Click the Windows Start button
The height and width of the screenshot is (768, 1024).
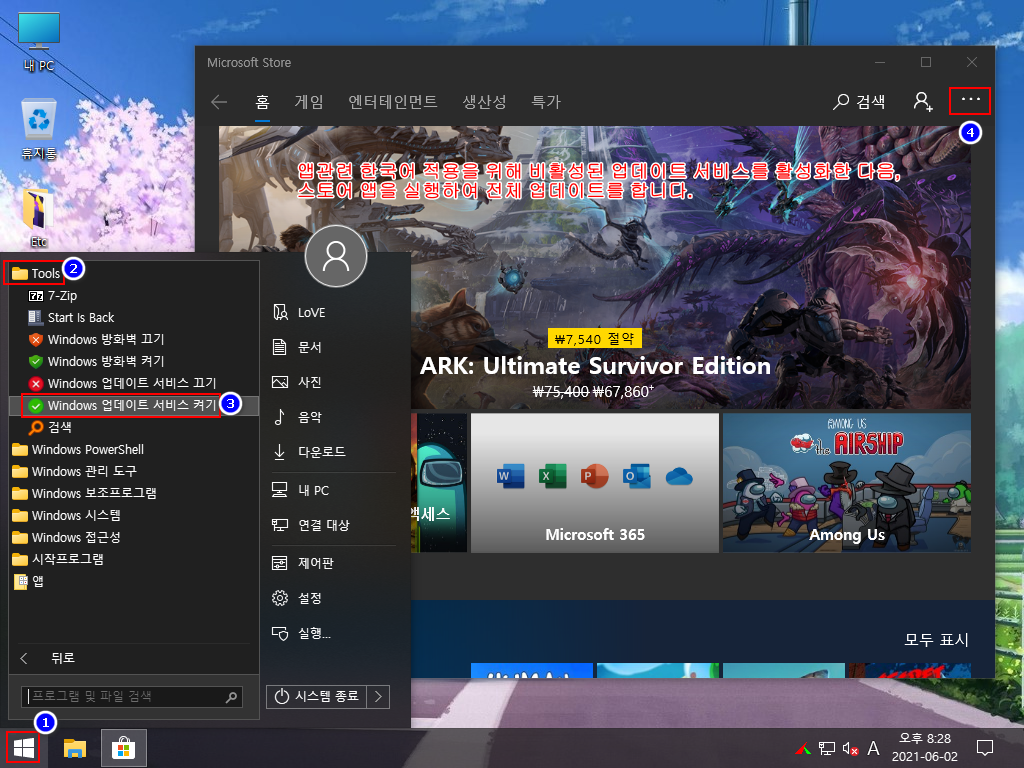point(23,748)
